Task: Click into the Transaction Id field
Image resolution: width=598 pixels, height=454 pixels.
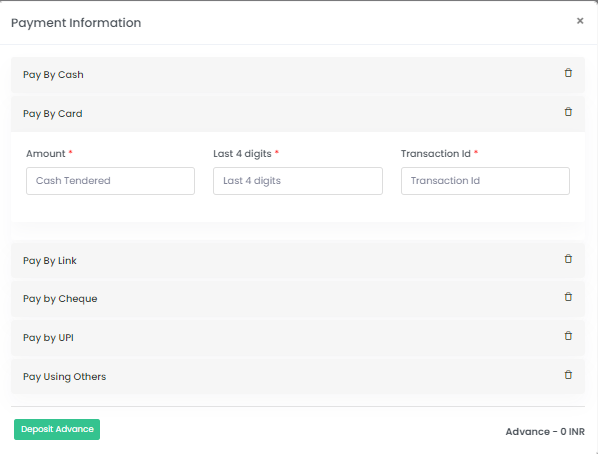Action: (485, 181)
